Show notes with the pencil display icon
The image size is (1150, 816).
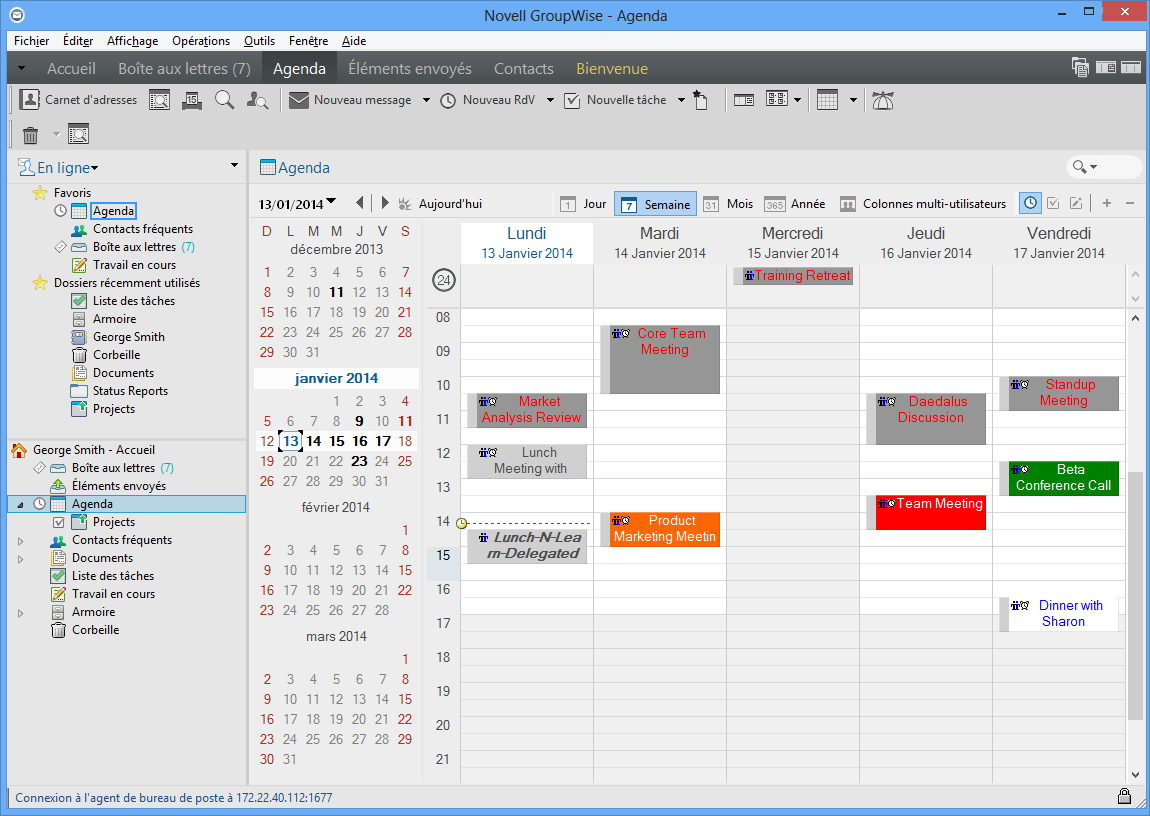tap(1075, 203)
